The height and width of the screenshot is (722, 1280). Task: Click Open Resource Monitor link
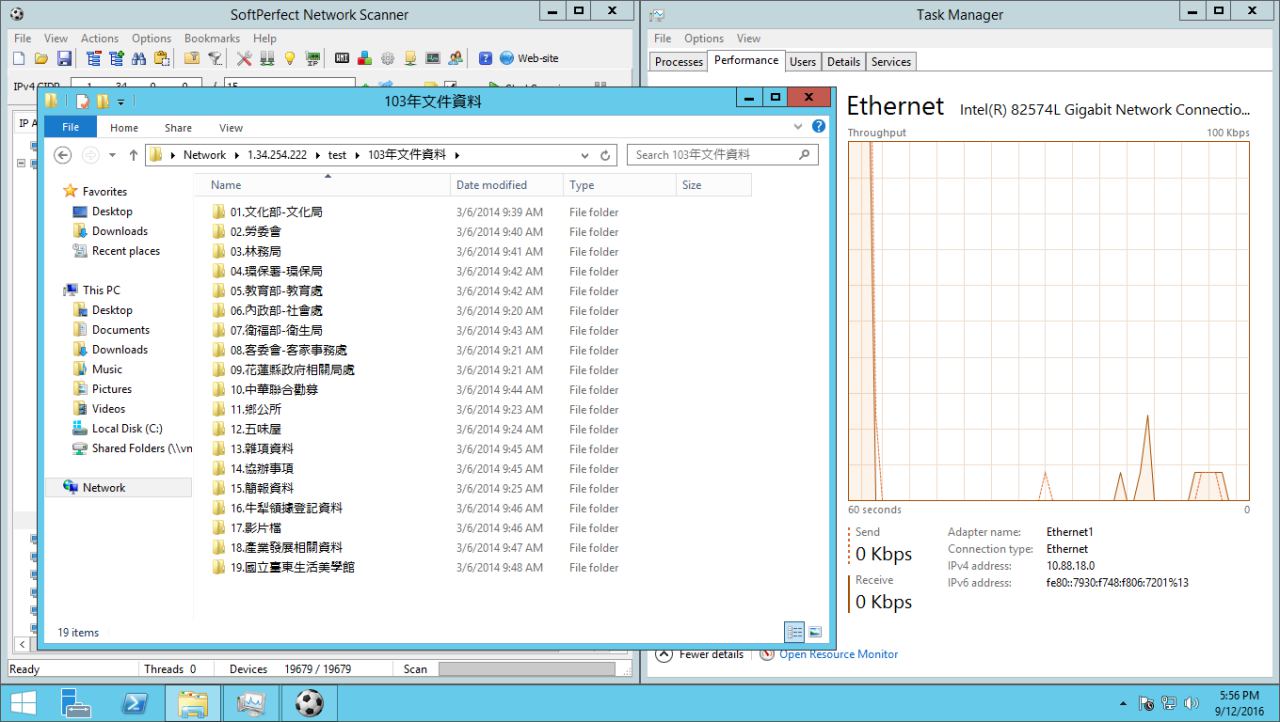pyautogui.click(x=838, y=654)
